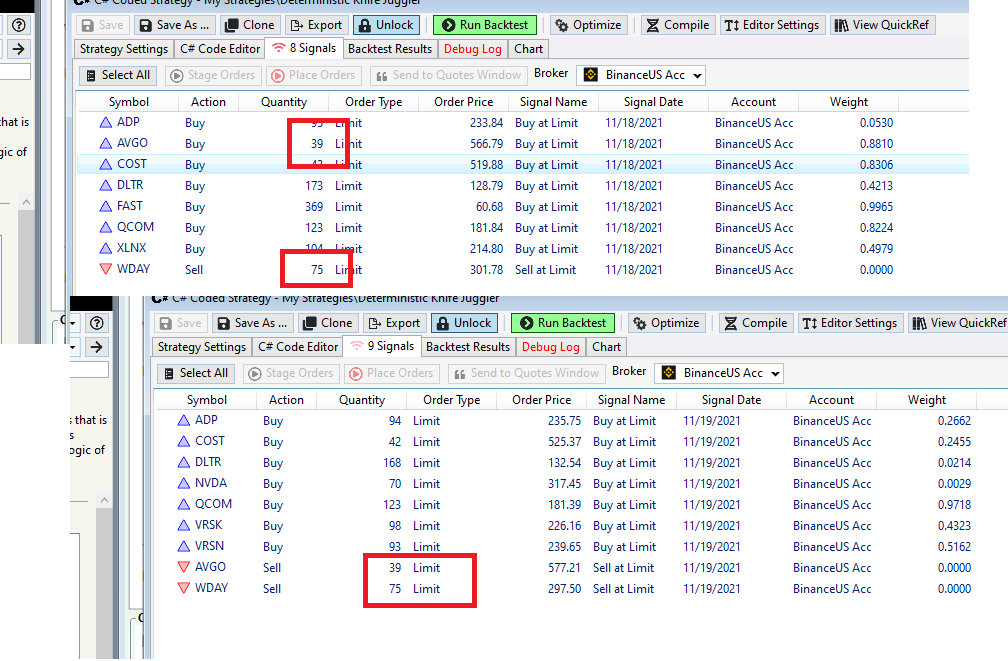
Task: Toggle Unlock in the lower window toolbar
Action: click(x=464, y=323)
